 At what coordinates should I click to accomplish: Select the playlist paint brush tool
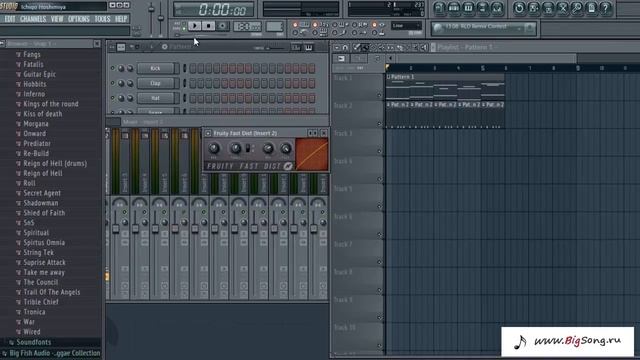tap(366, 48)
